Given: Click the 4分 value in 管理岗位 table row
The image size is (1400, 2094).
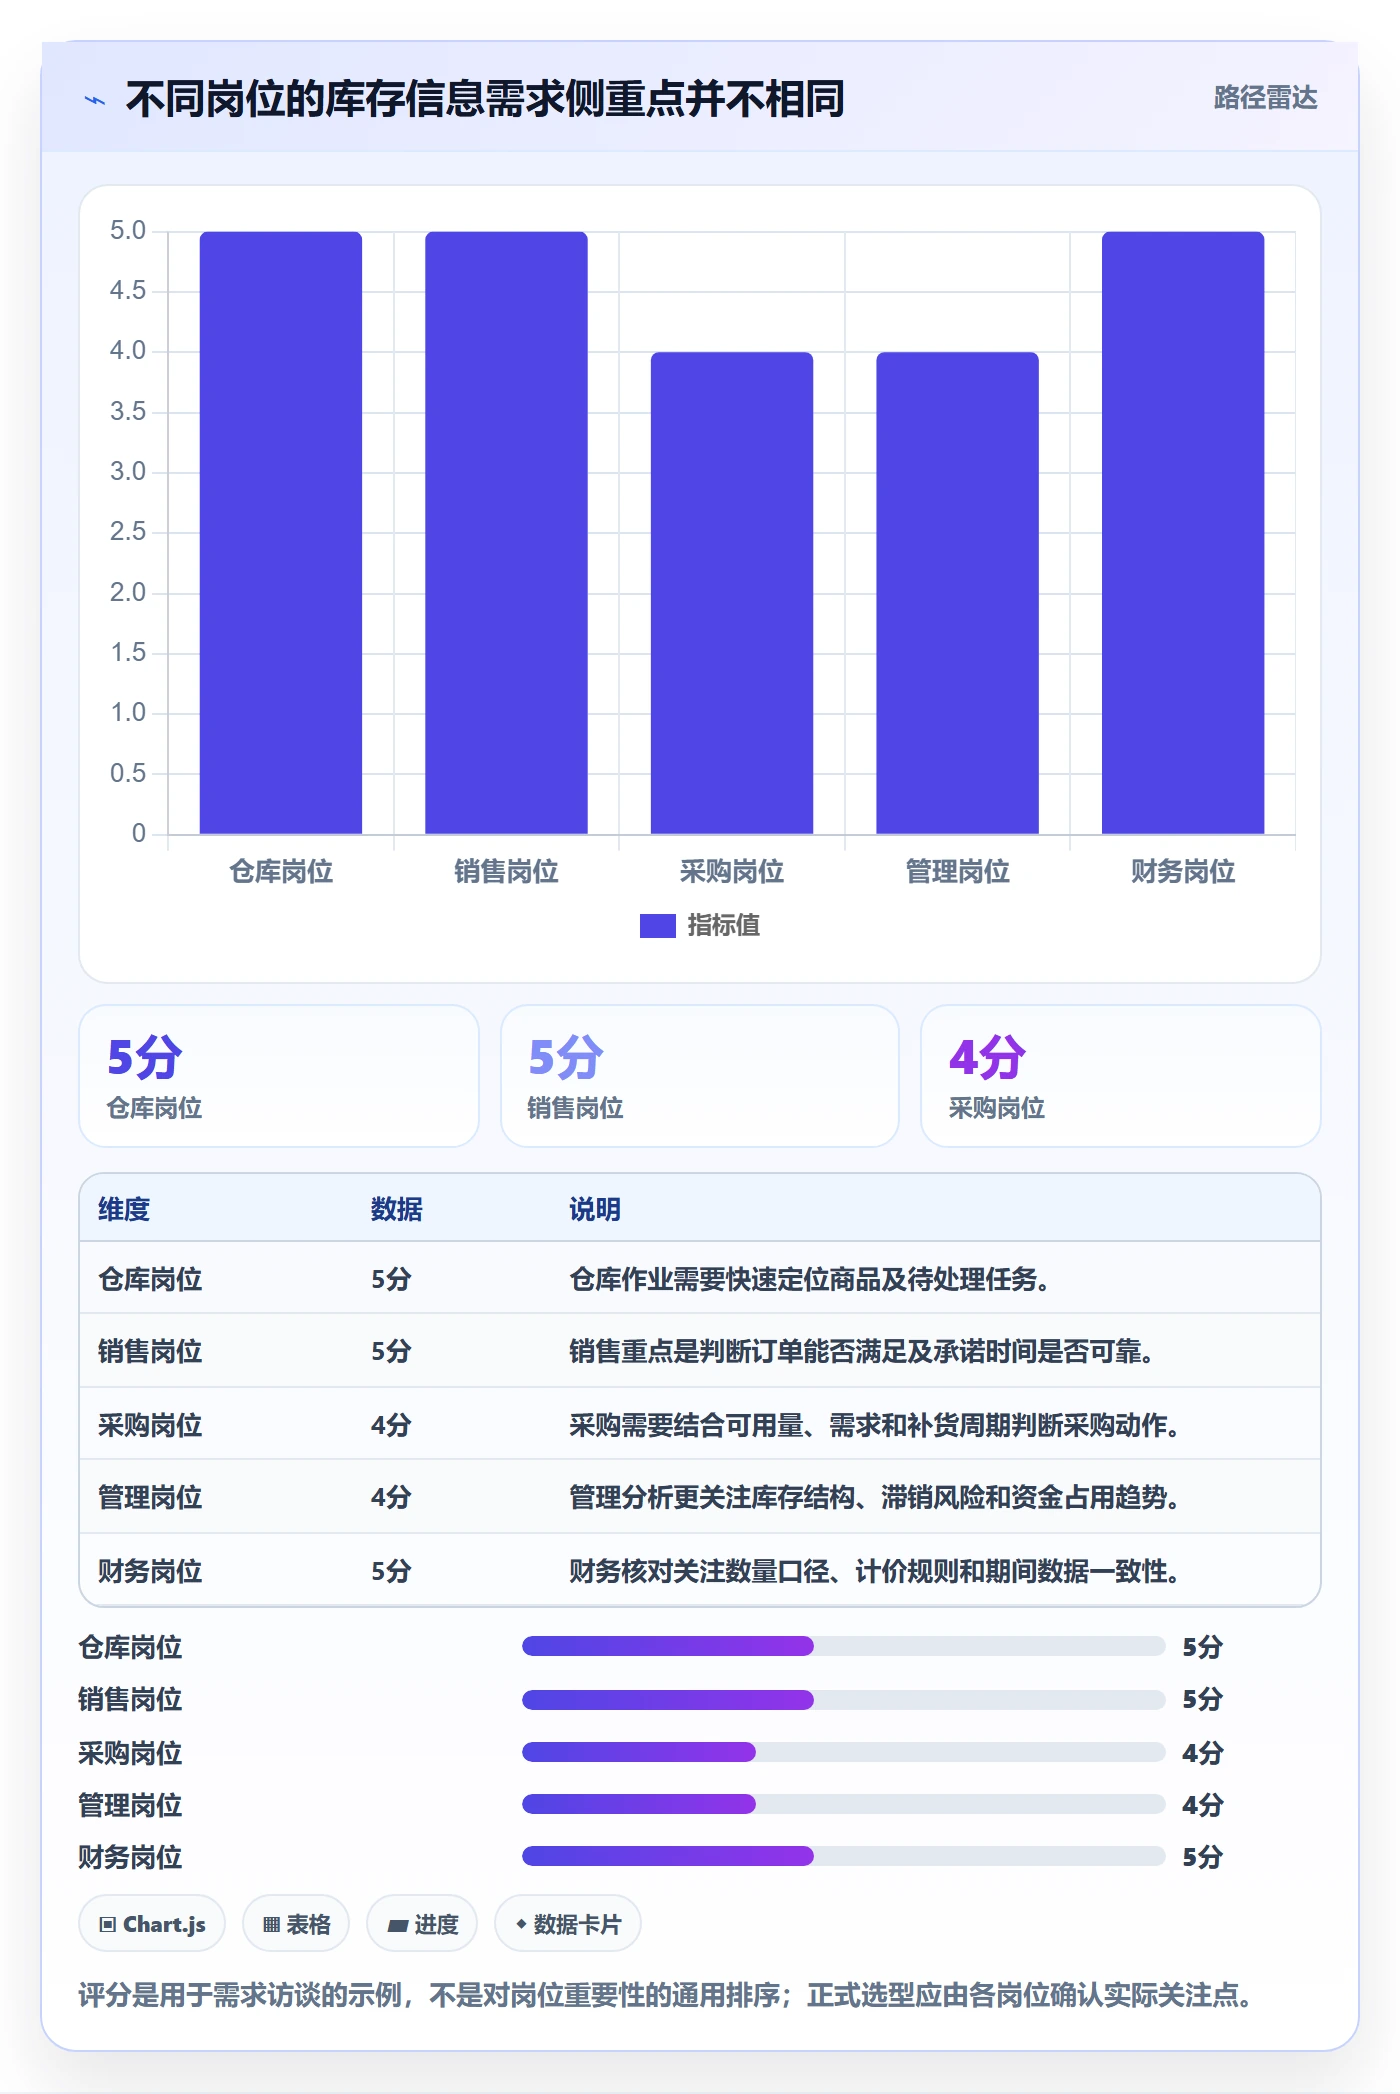Looking at the screenshot, I should [x=391, y=1498].
